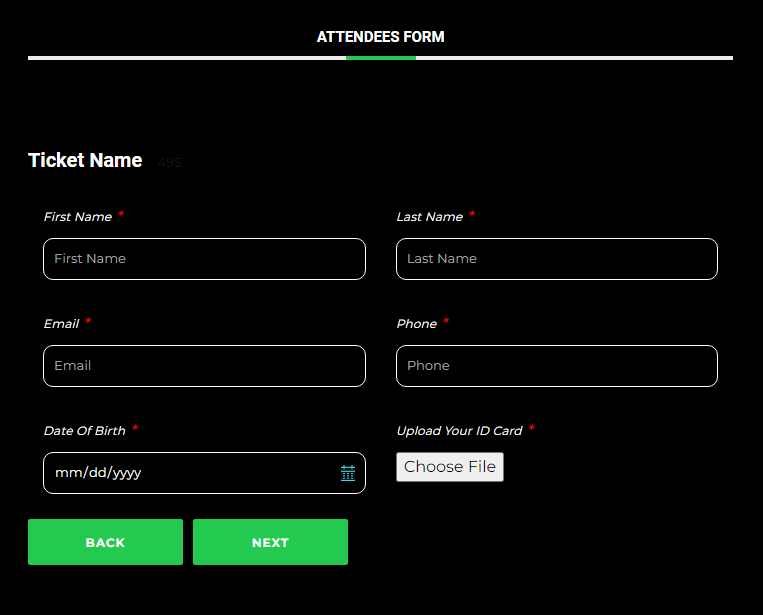Click the Attendees Form step title
The width and height of the screenshot is (763, 615).
[381, 37]
